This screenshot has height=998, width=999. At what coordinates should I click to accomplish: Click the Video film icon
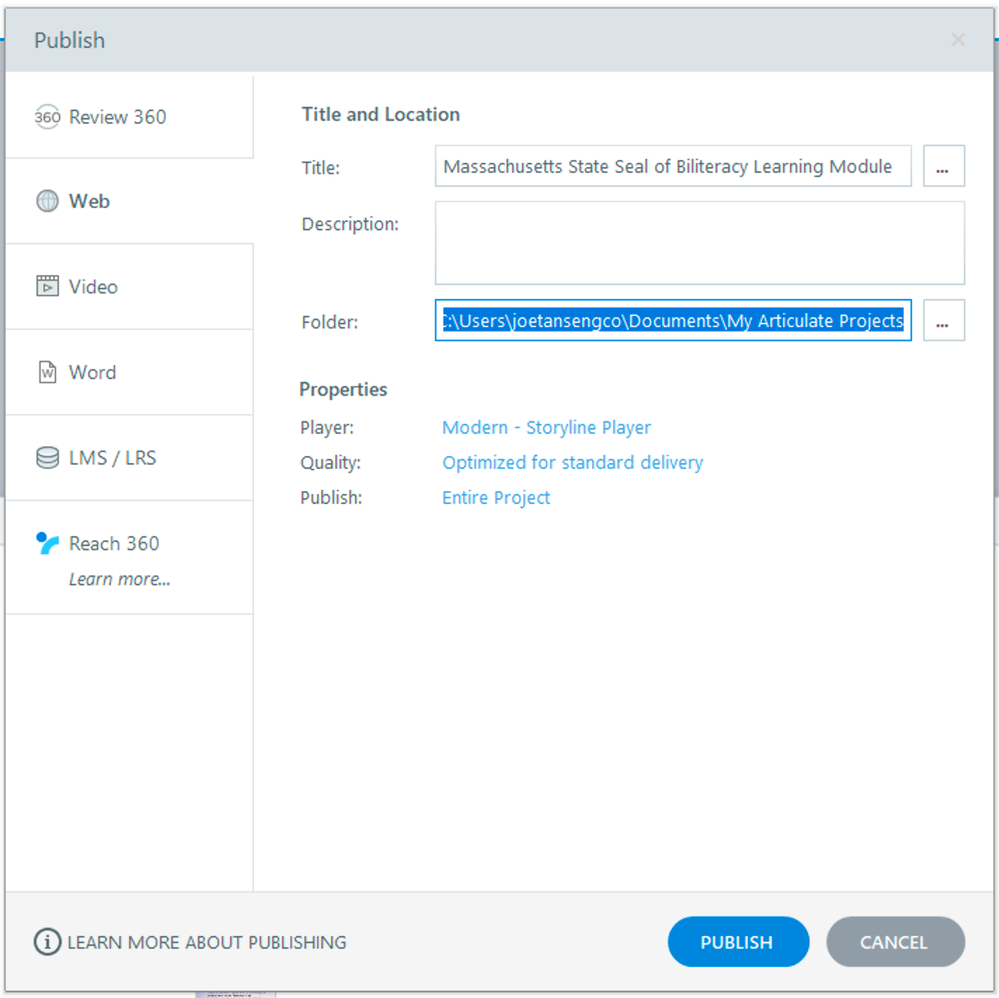click(47, 287)
